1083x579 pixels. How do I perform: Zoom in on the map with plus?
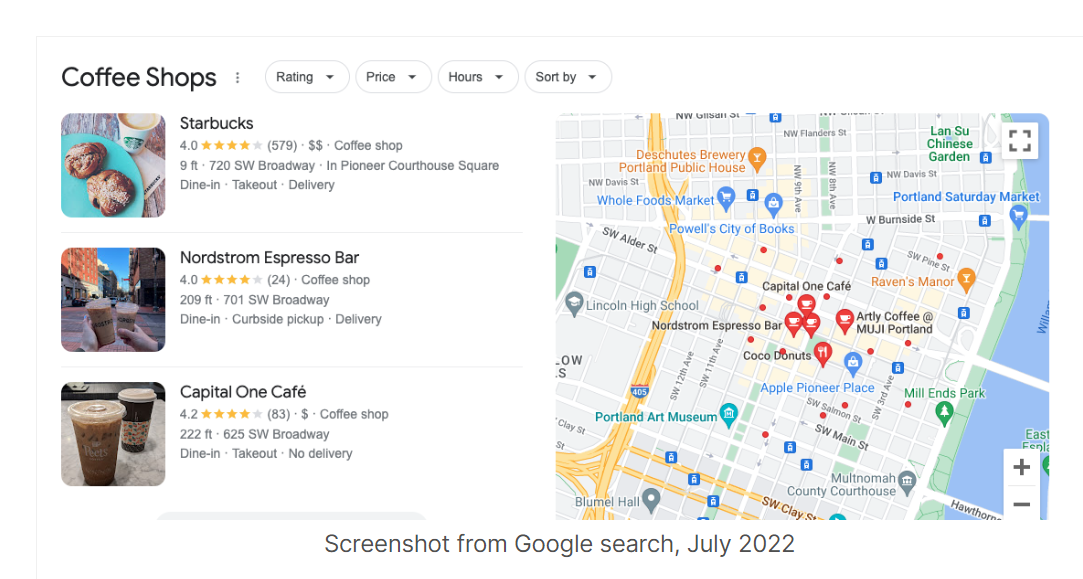point(1021,467)
